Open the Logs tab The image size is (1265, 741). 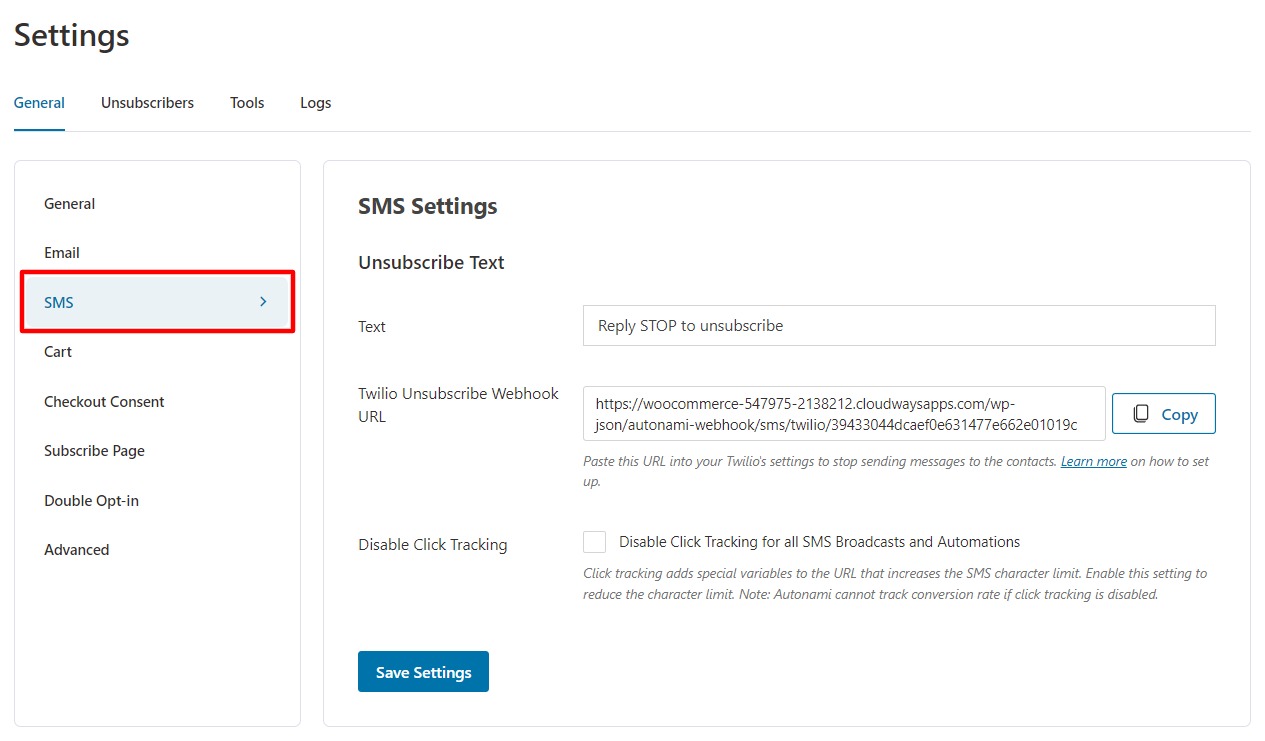315,103
